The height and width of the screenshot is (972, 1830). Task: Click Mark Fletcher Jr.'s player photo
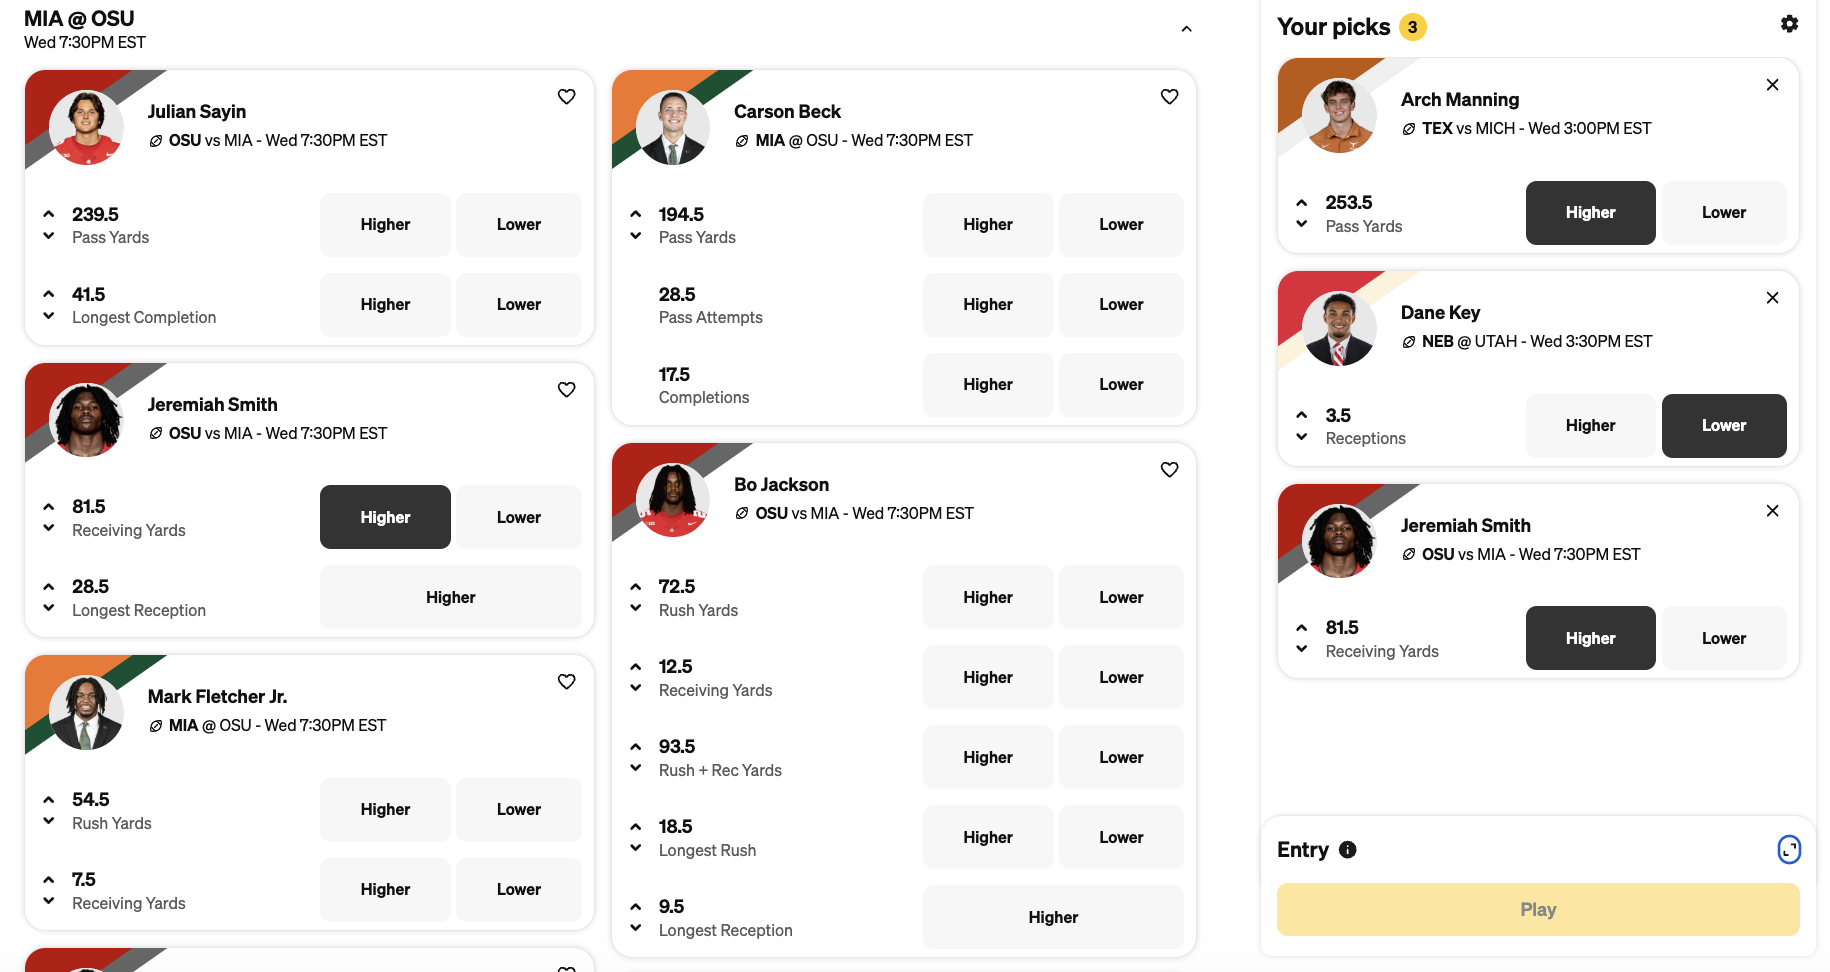[x=86, y=713]
